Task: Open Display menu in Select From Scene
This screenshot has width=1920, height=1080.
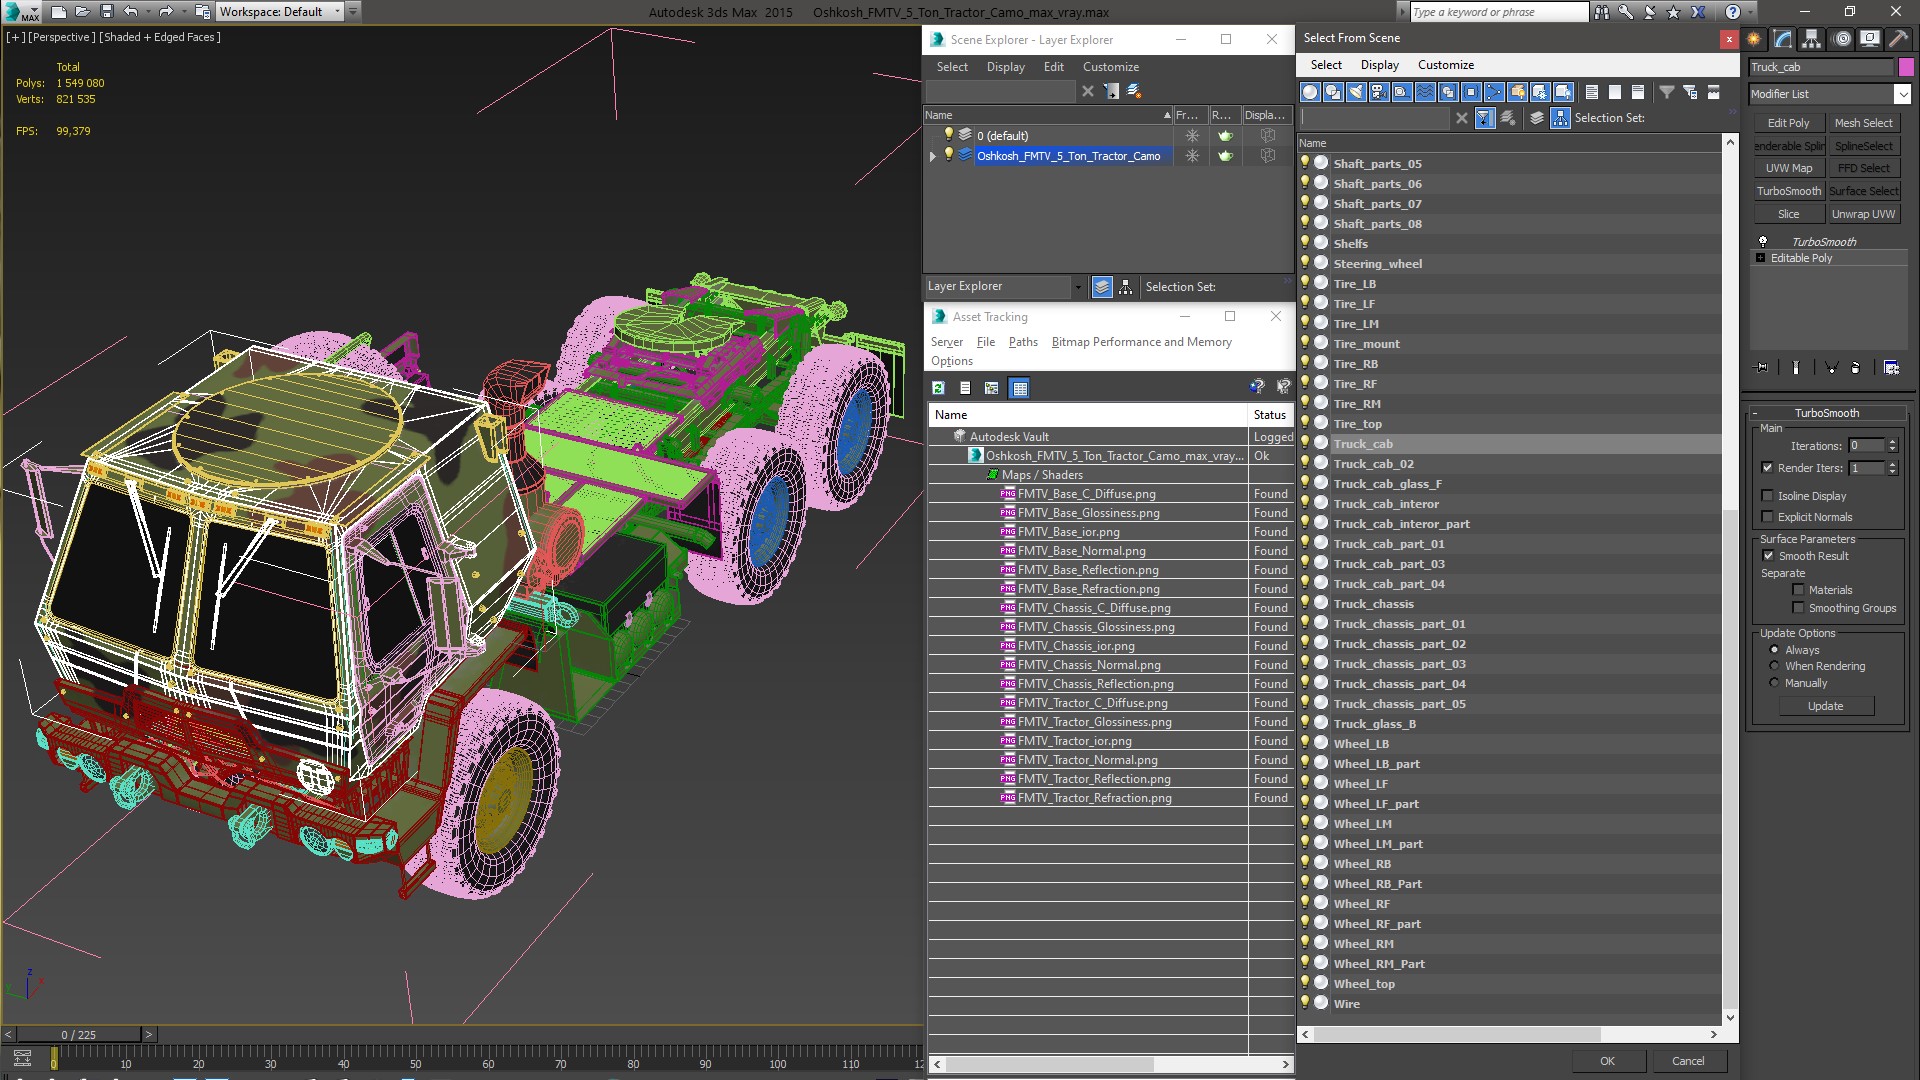Action: (1379, 65)
